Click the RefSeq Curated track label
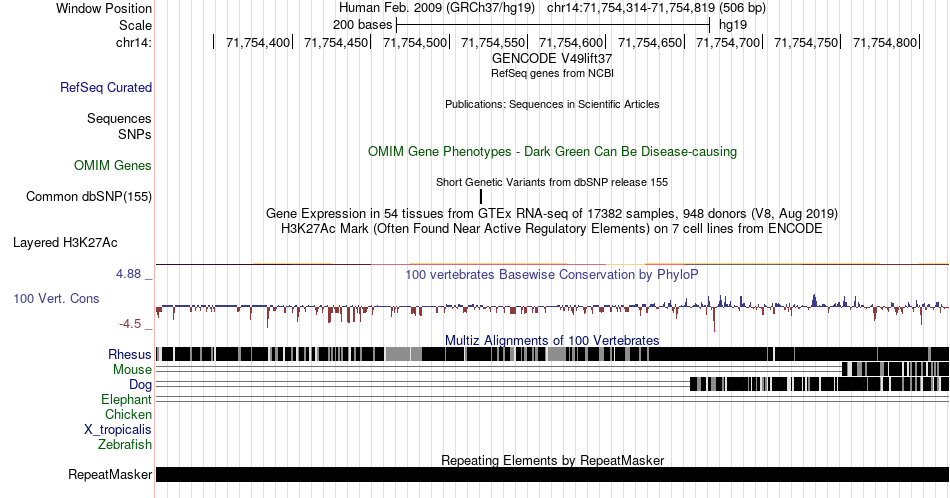Screen dimensions: 950x498 106,87
